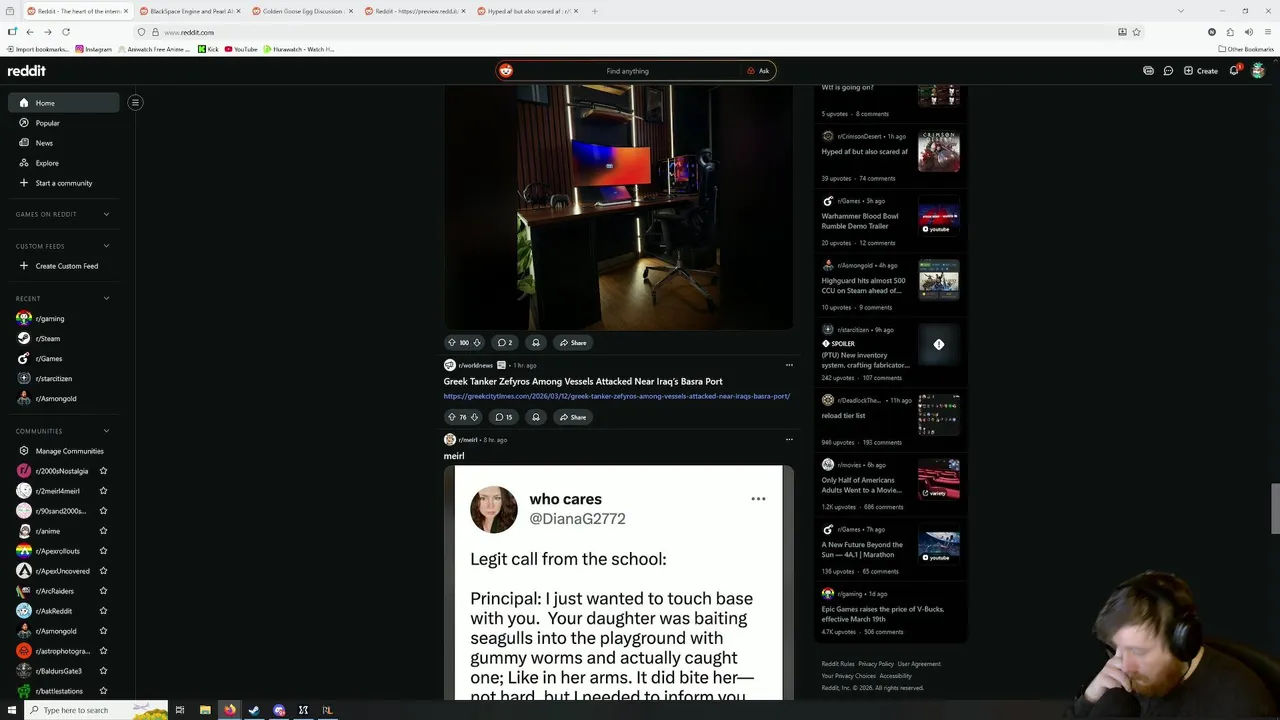Open the notifications bell
Image resolution: width=1280 pixels, height=720 pixels.
tap(1234, 71)
